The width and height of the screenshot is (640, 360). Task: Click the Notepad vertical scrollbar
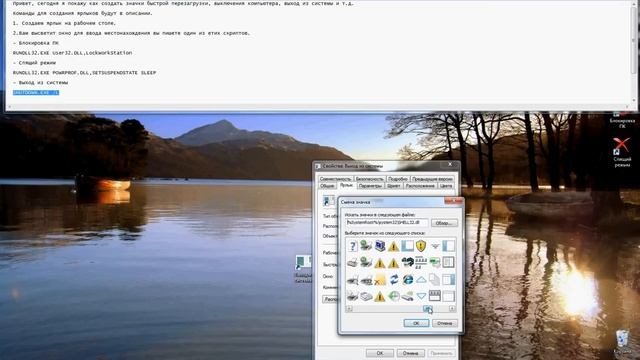pos(633,52)
